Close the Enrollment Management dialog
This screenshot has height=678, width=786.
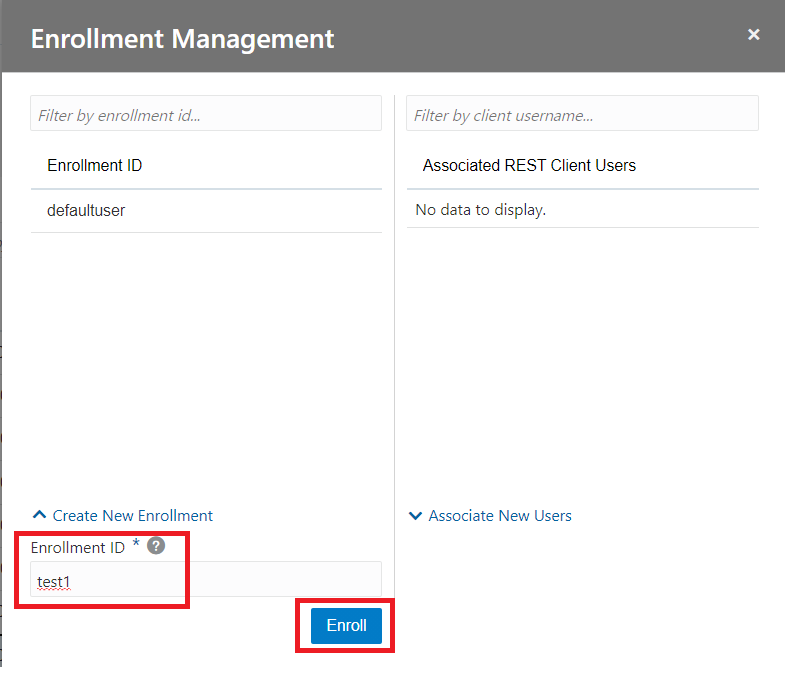[x=753, y=35]
